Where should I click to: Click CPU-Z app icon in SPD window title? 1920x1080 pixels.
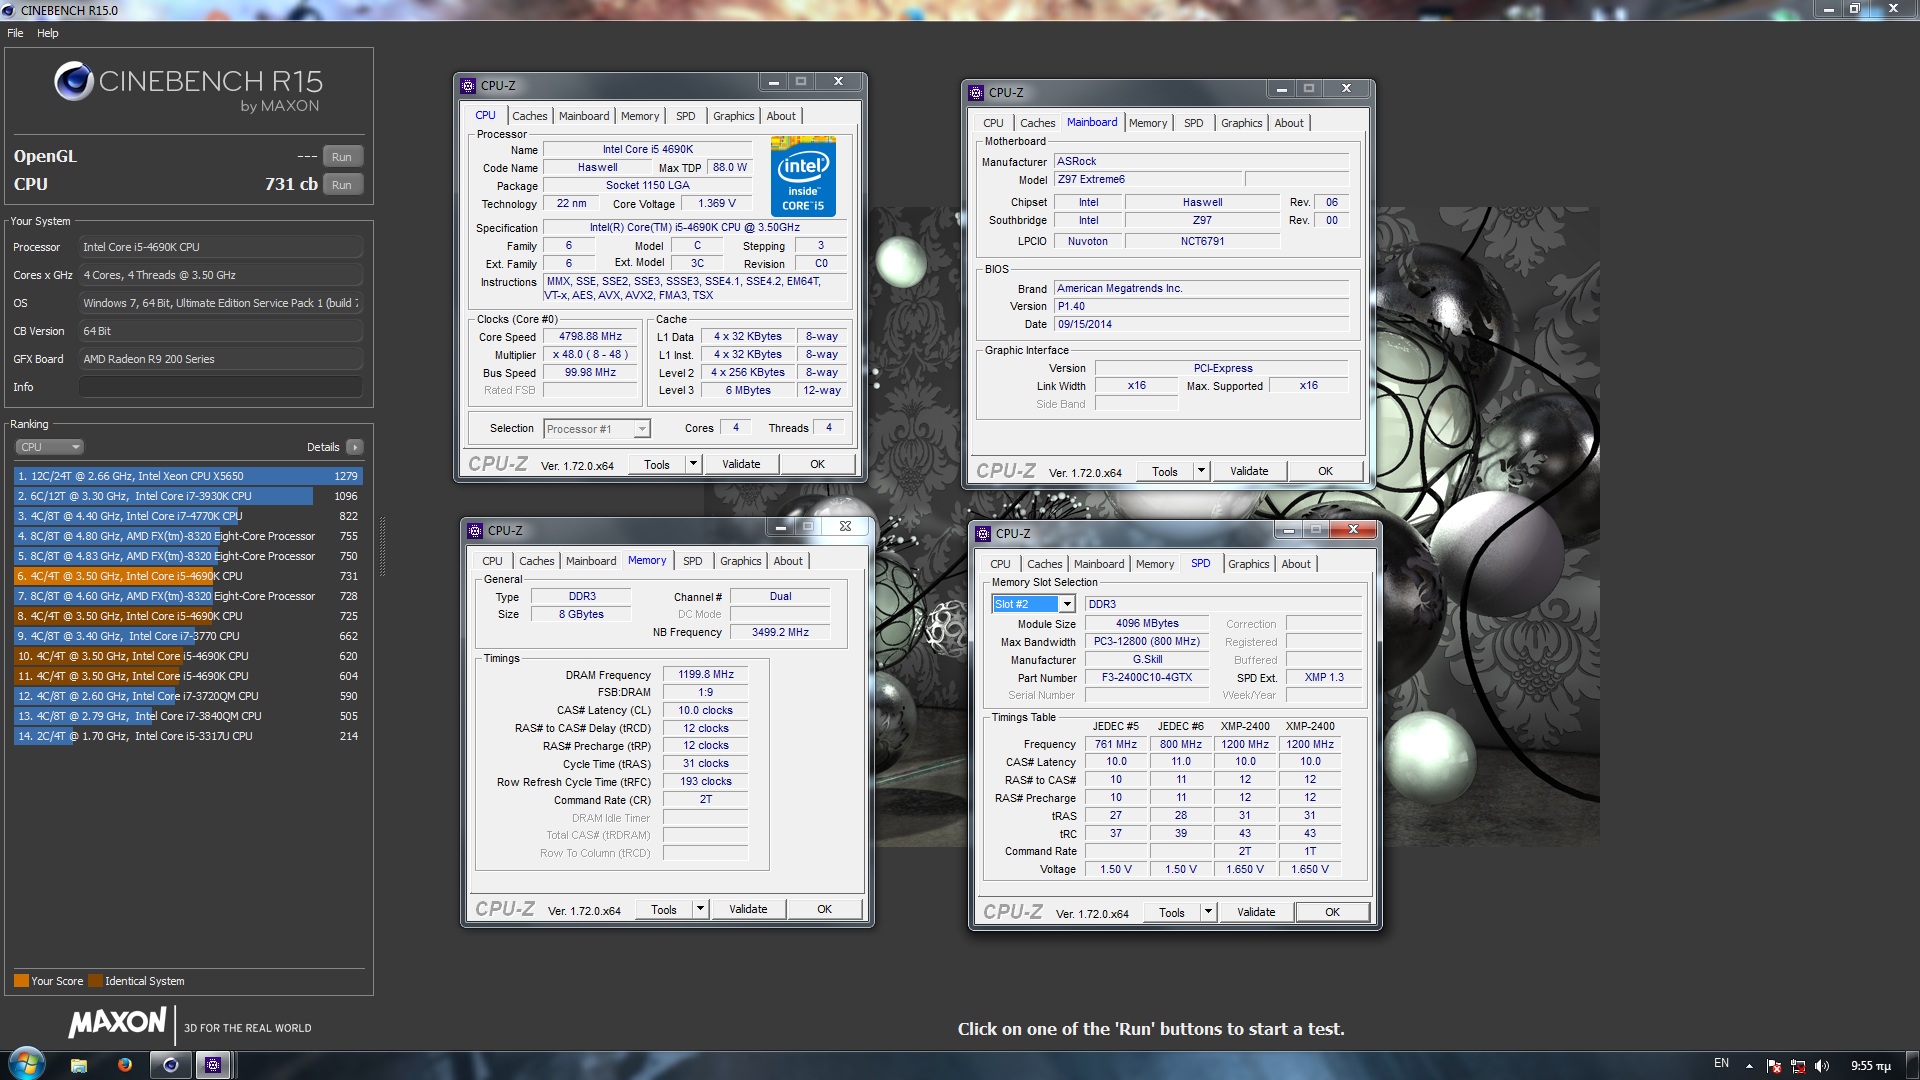click(x=983, y=534)
